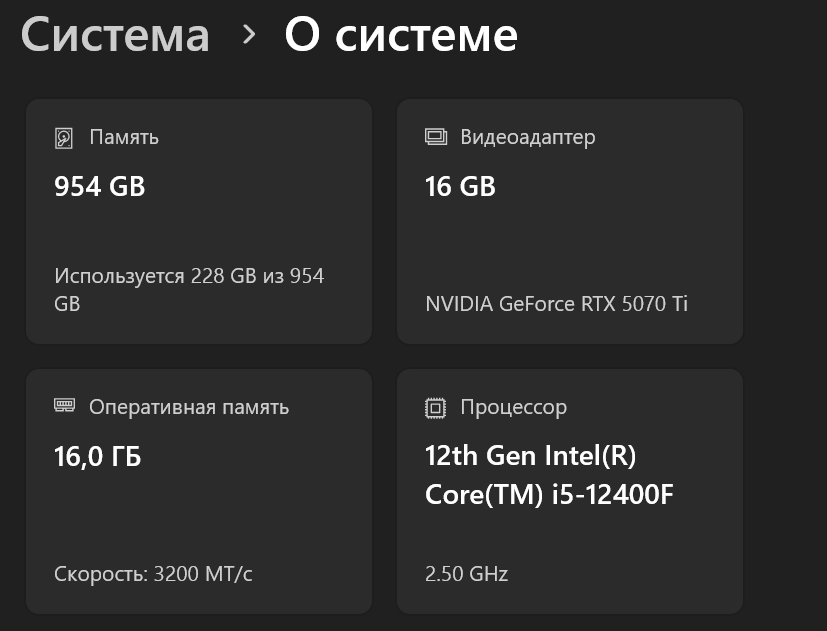Viewport: 827px width, 631px height.
Task: Open the Память card label
Action: coord(124,137)
